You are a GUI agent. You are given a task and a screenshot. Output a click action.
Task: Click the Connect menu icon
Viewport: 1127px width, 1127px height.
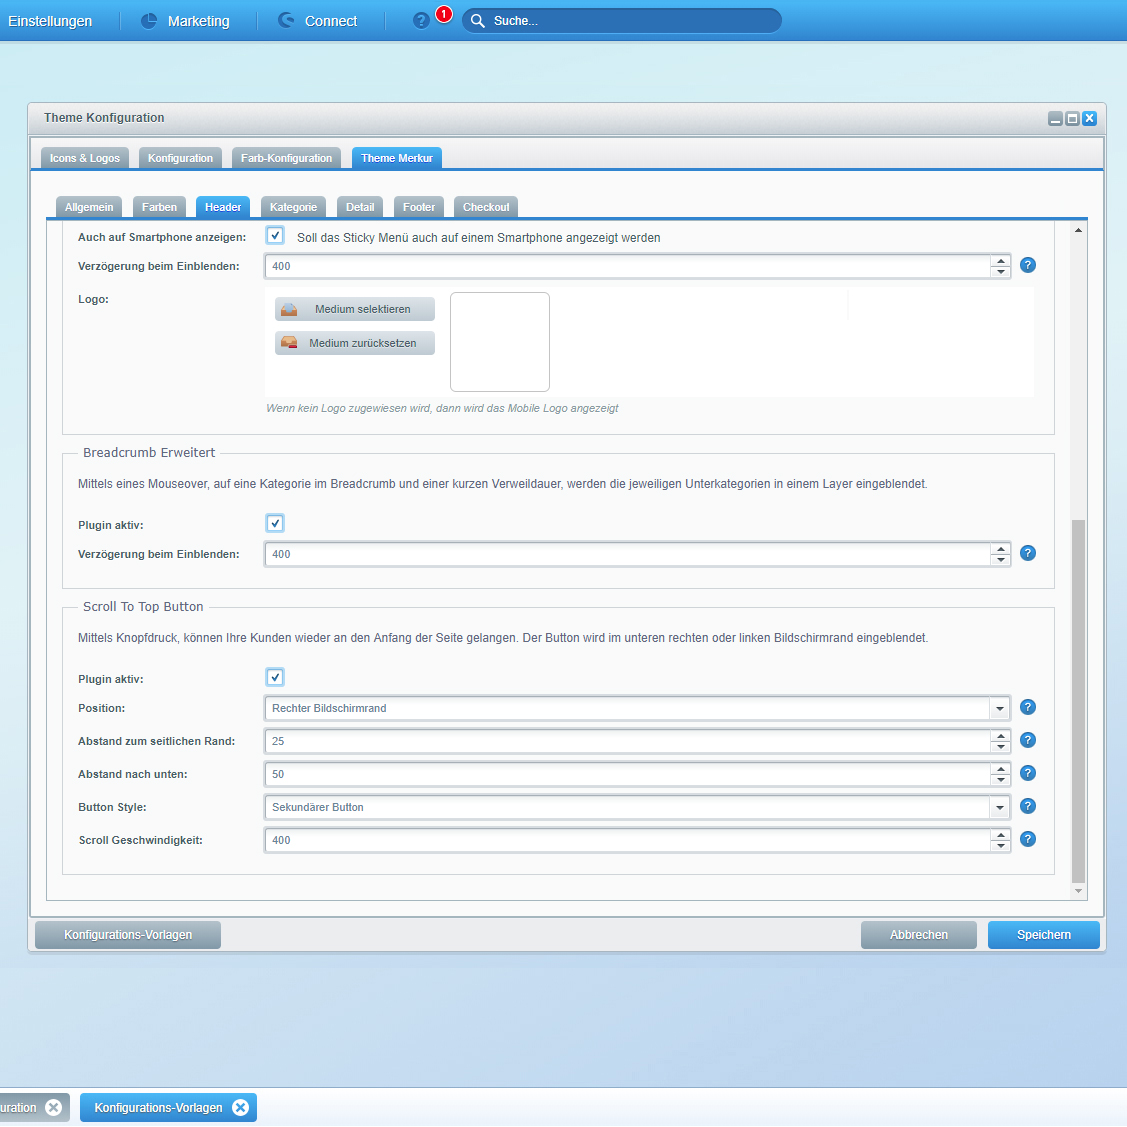pos(286,21)
